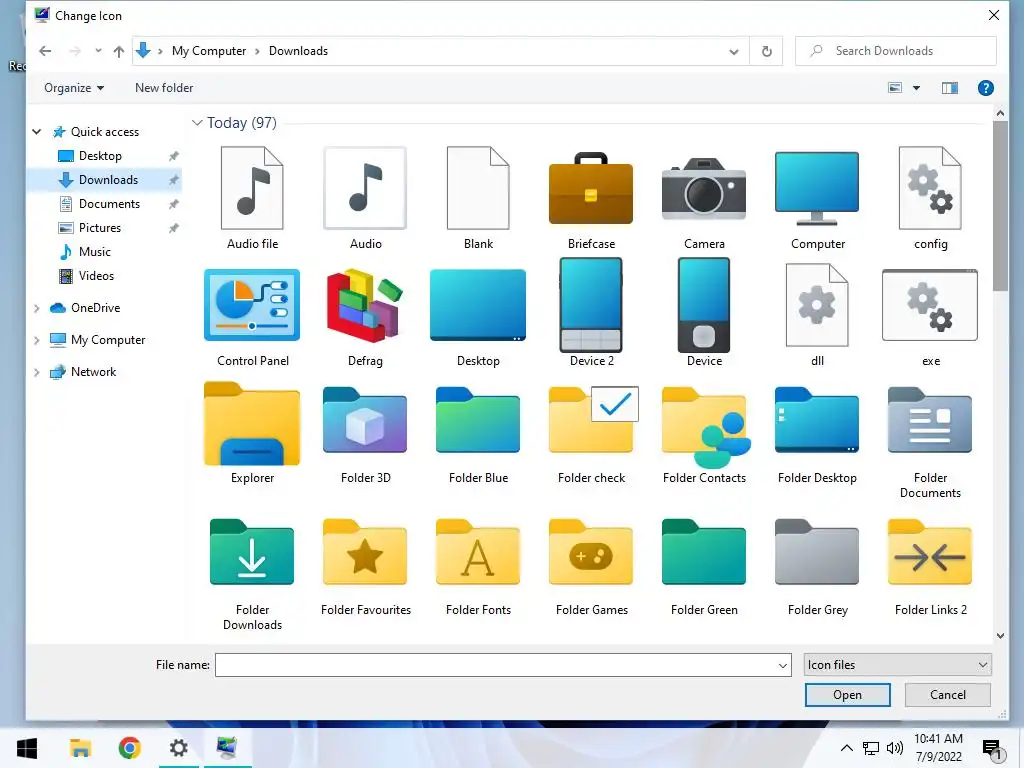Show hidden system tray icons
This screenshot has width=1024, height=768.
pos(846,748)
